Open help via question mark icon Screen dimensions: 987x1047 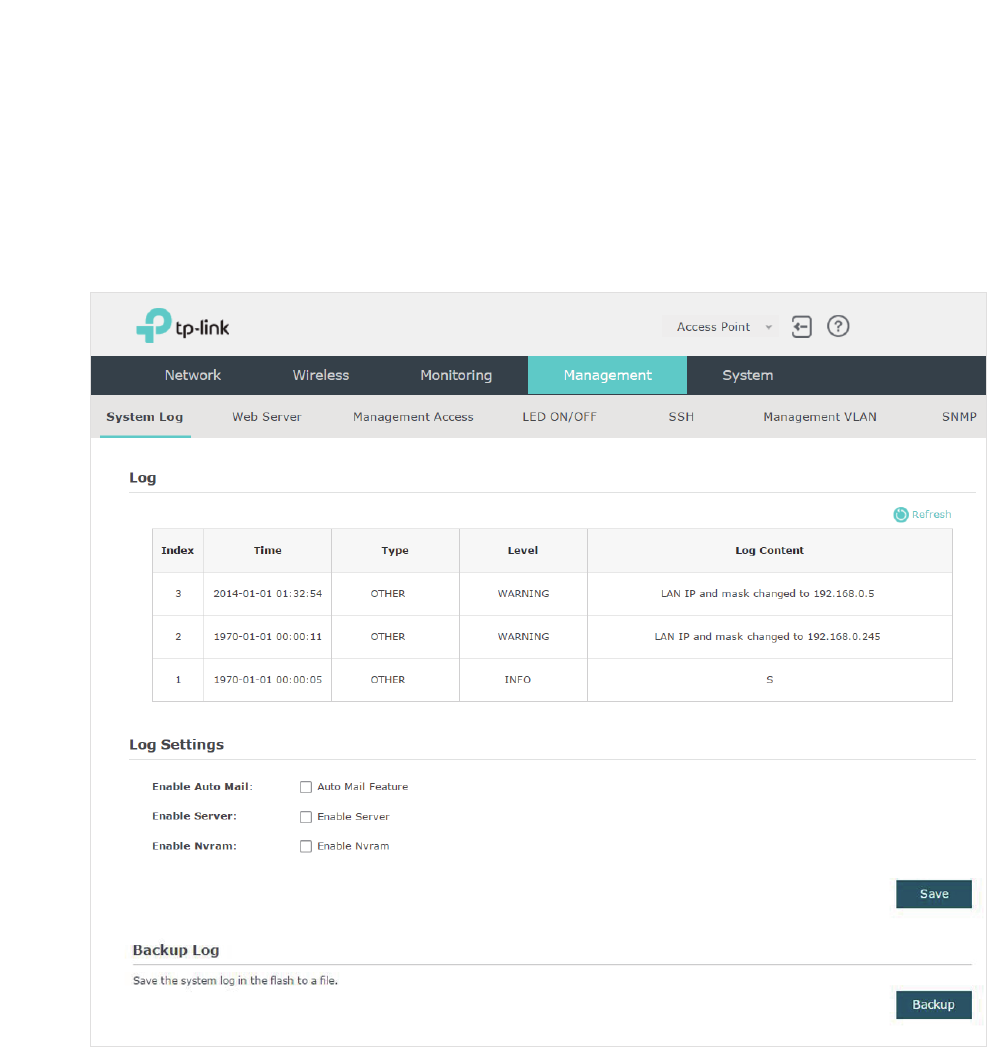pos(838,326)
